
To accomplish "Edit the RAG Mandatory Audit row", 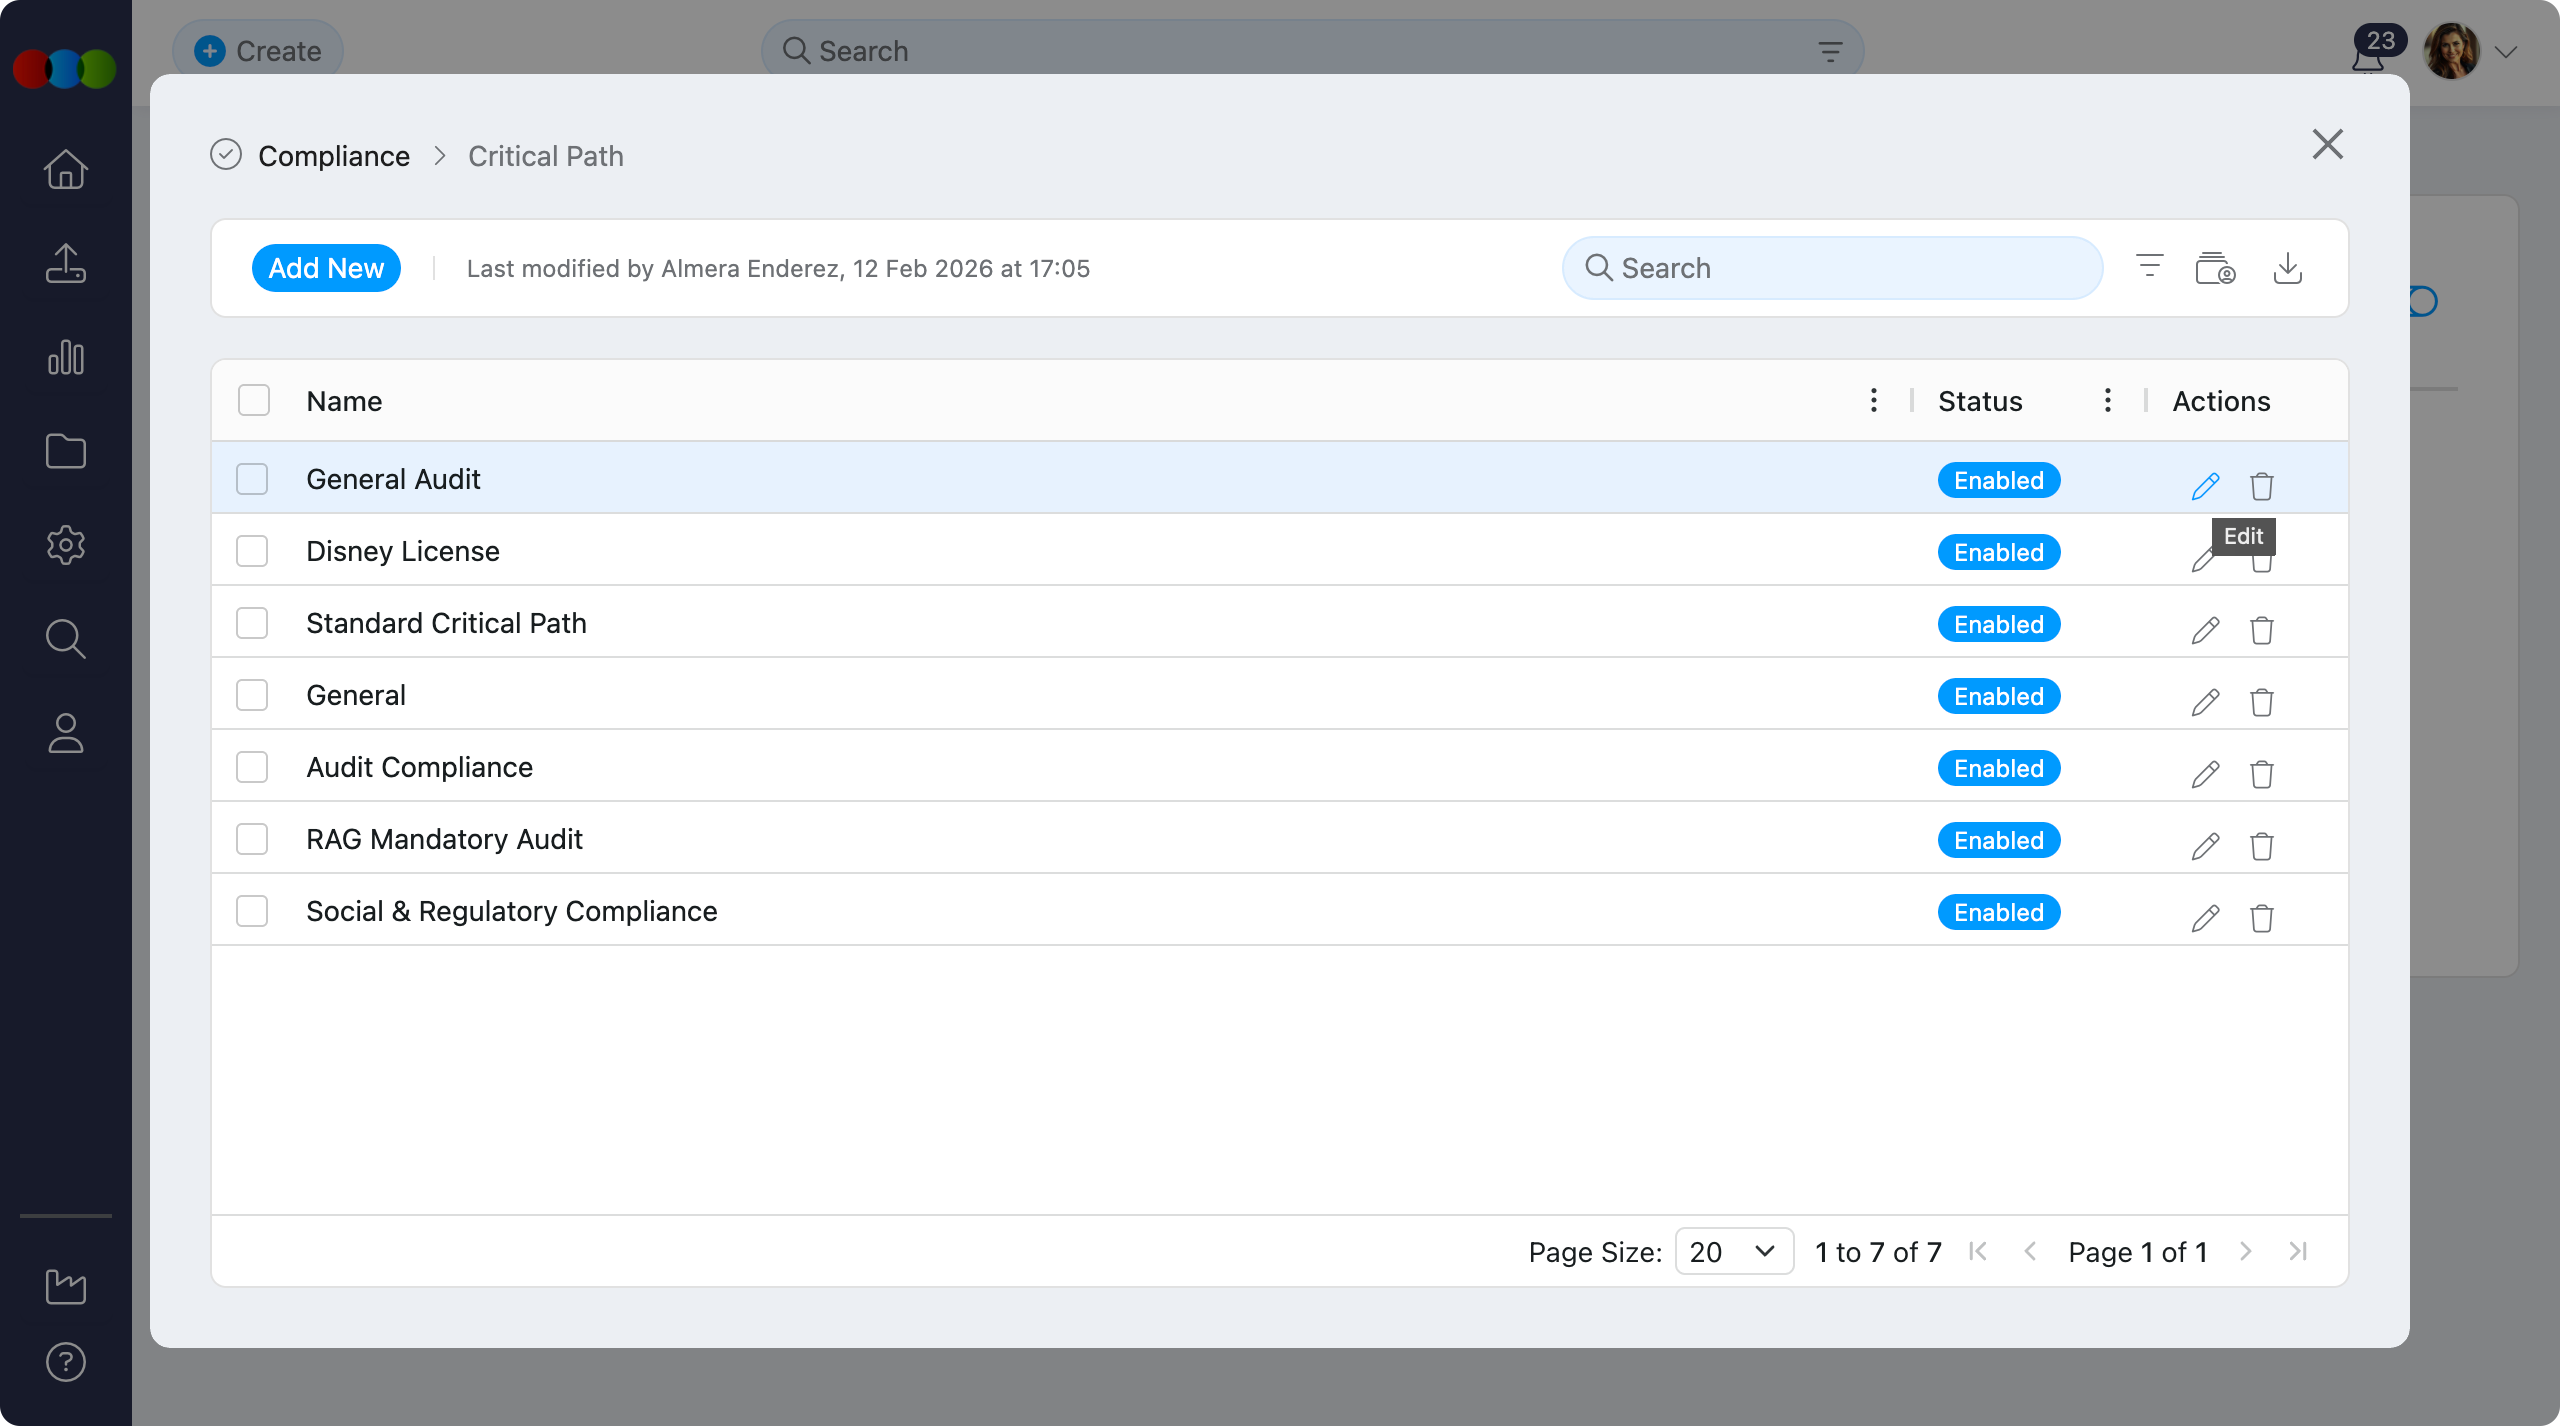I will click(x=2205, y=846).
